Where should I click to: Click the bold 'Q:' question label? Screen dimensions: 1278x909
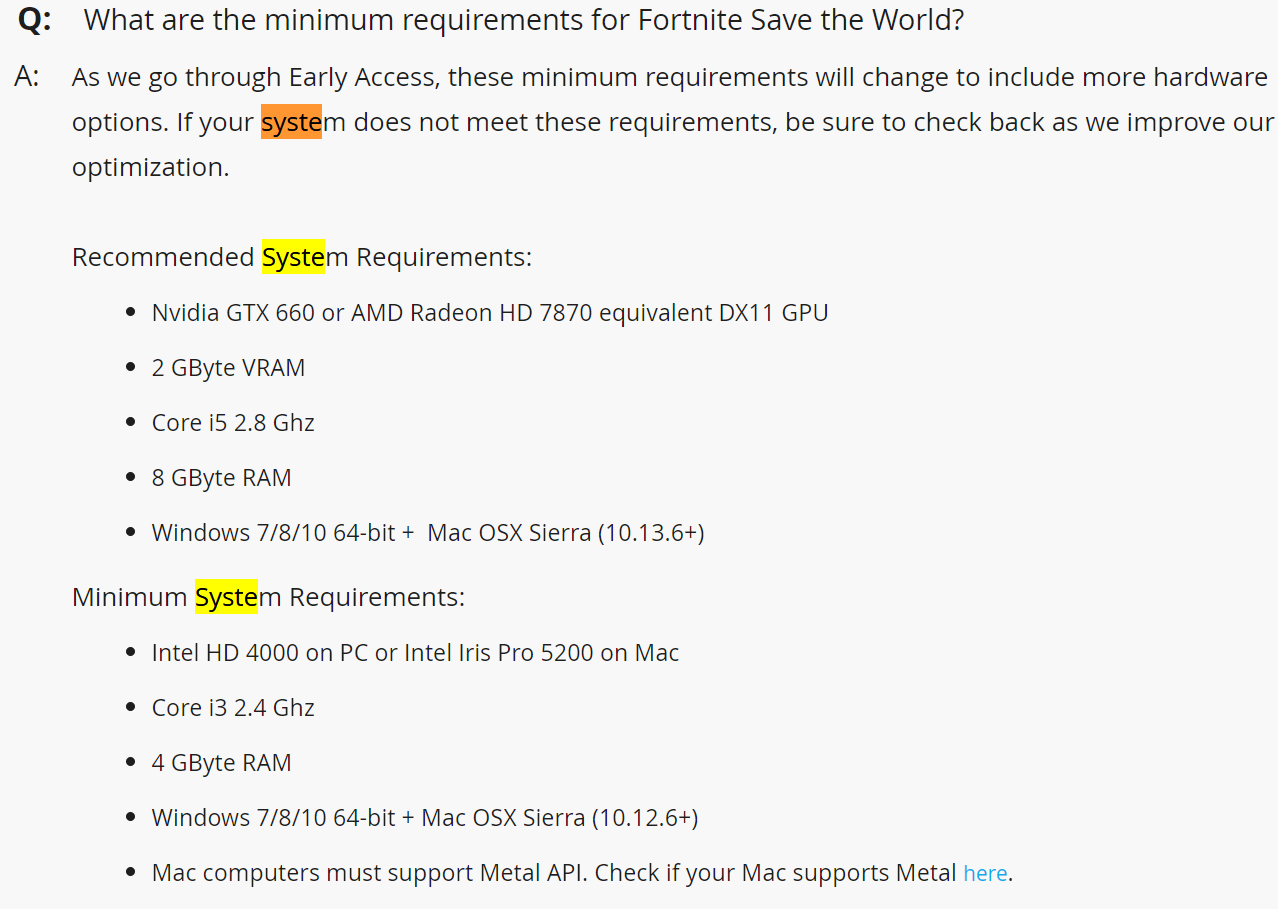pyautogui.click(x=34, y=19)
